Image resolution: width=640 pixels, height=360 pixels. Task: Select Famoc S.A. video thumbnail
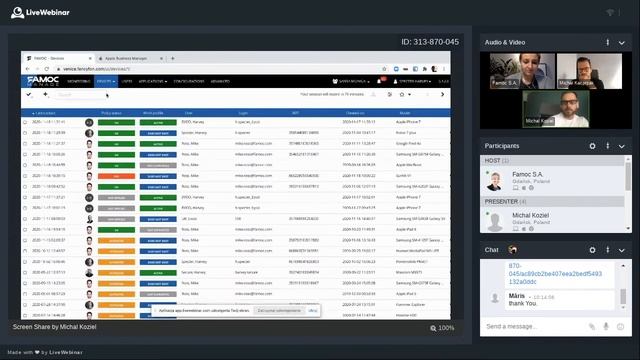click(x=522, y=71)
